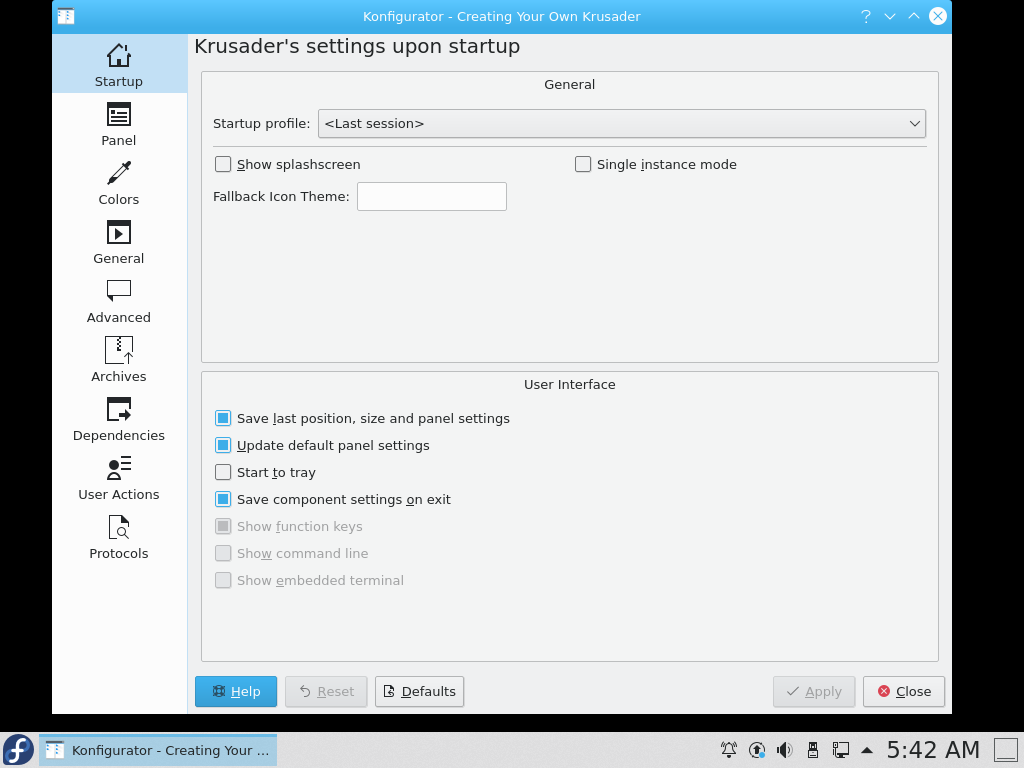Open the User Actions settings page icon
Screen dimensions: 1024x768
tap(119, 468)
